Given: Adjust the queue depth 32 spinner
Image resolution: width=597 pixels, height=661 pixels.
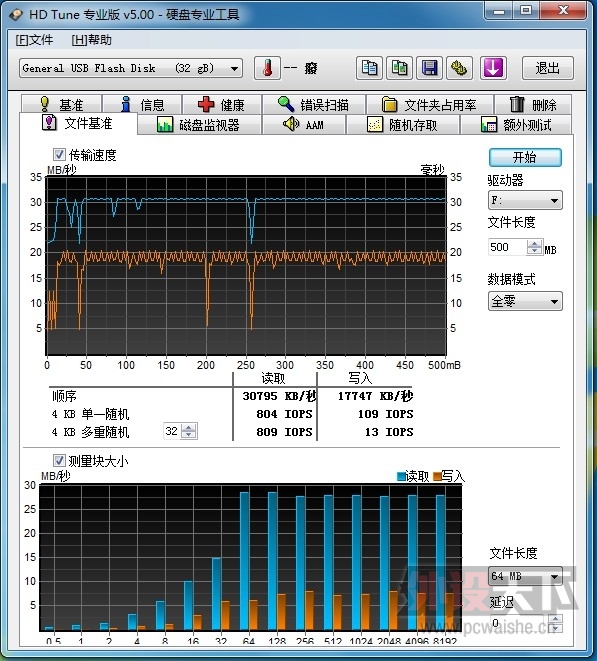Looking at the screenshot, I should pyautogui.click(x=188, y=431).
